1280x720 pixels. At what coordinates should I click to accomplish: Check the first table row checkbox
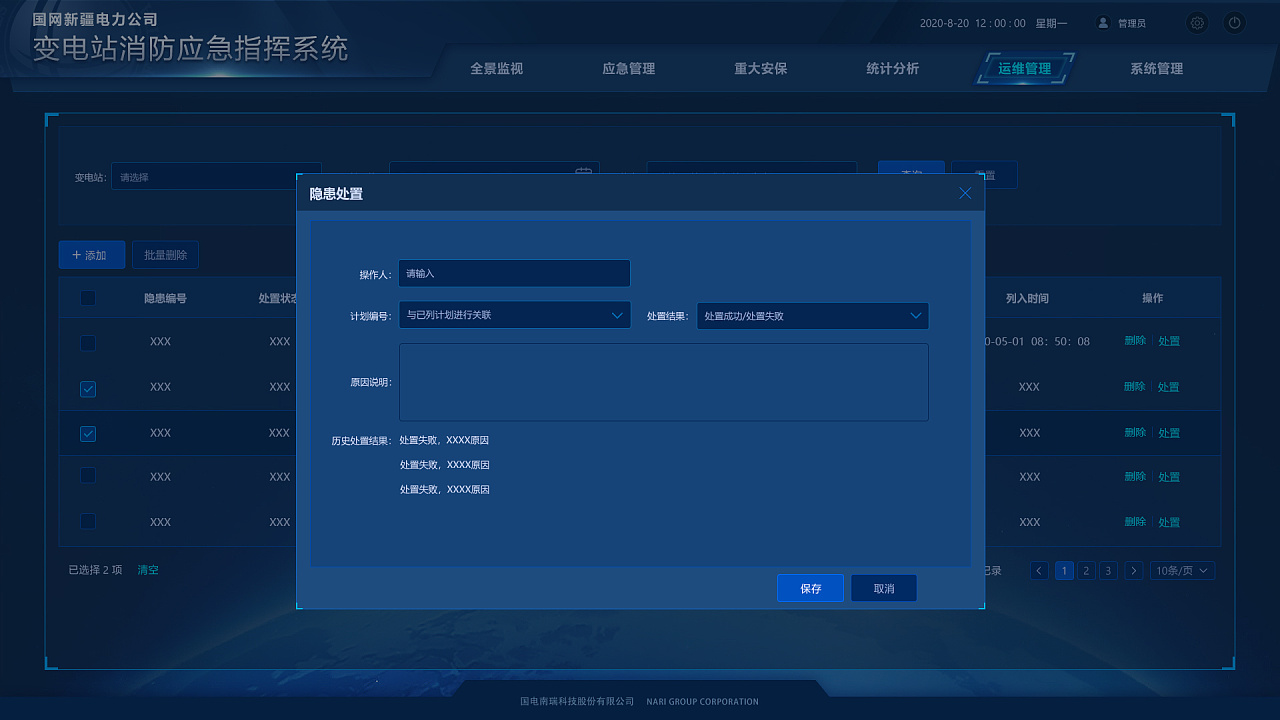click(88, 342)
